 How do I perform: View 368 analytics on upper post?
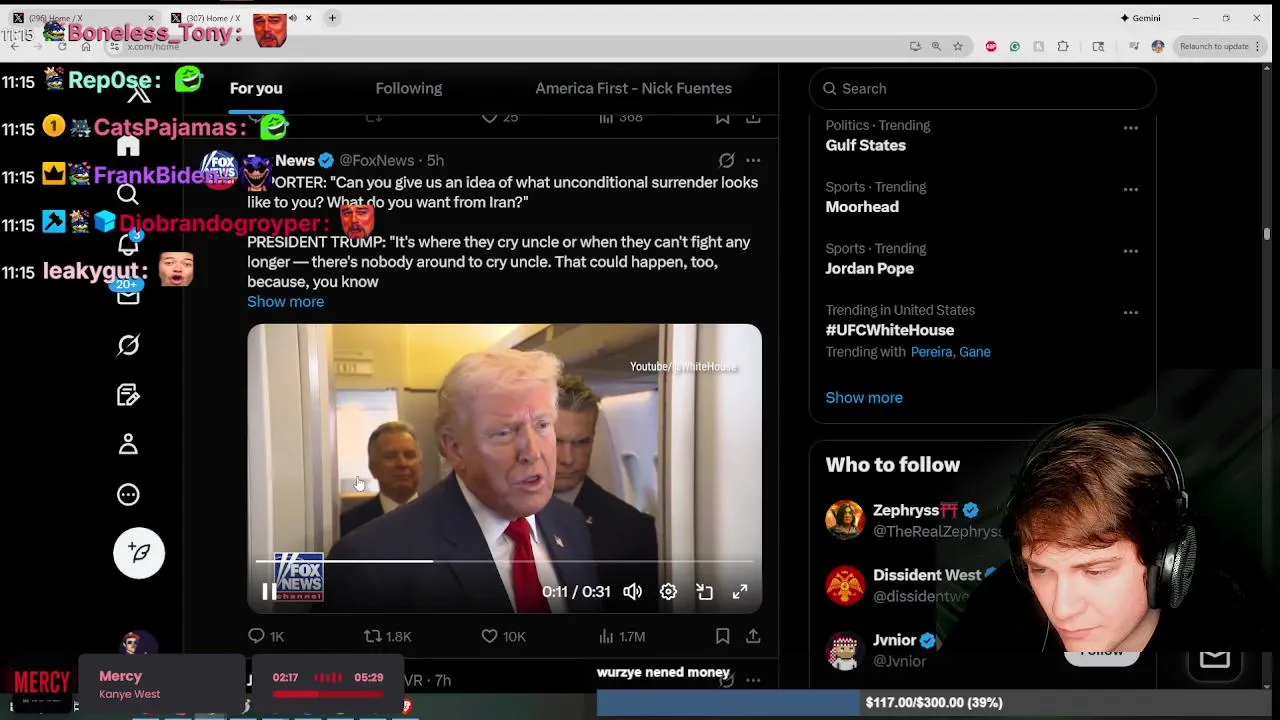(x=620, y=118)
